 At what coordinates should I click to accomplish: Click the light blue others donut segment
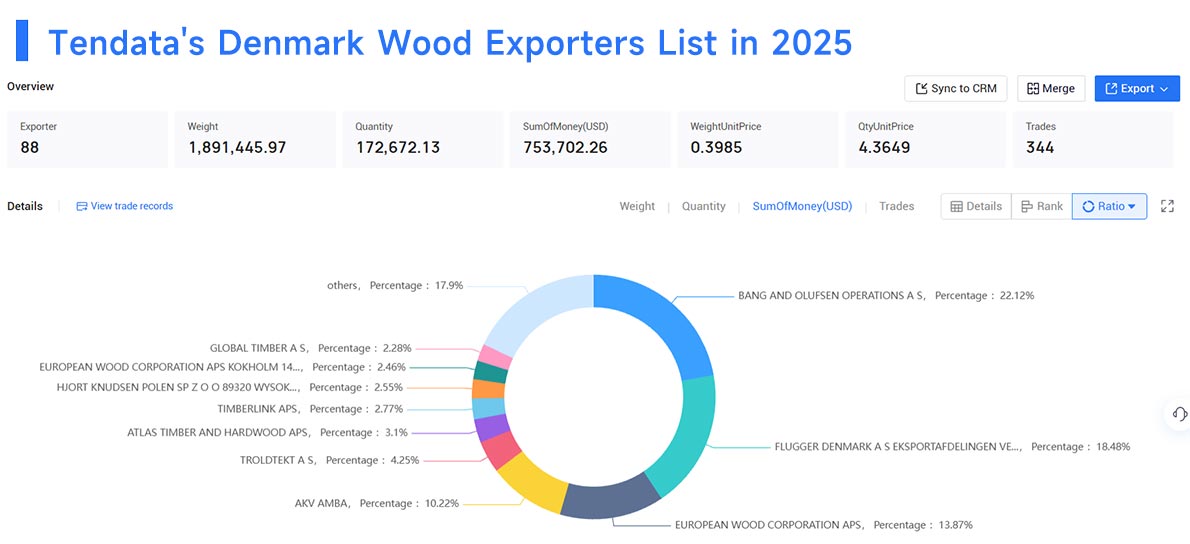pyautogui.click(x=533, y=310)
